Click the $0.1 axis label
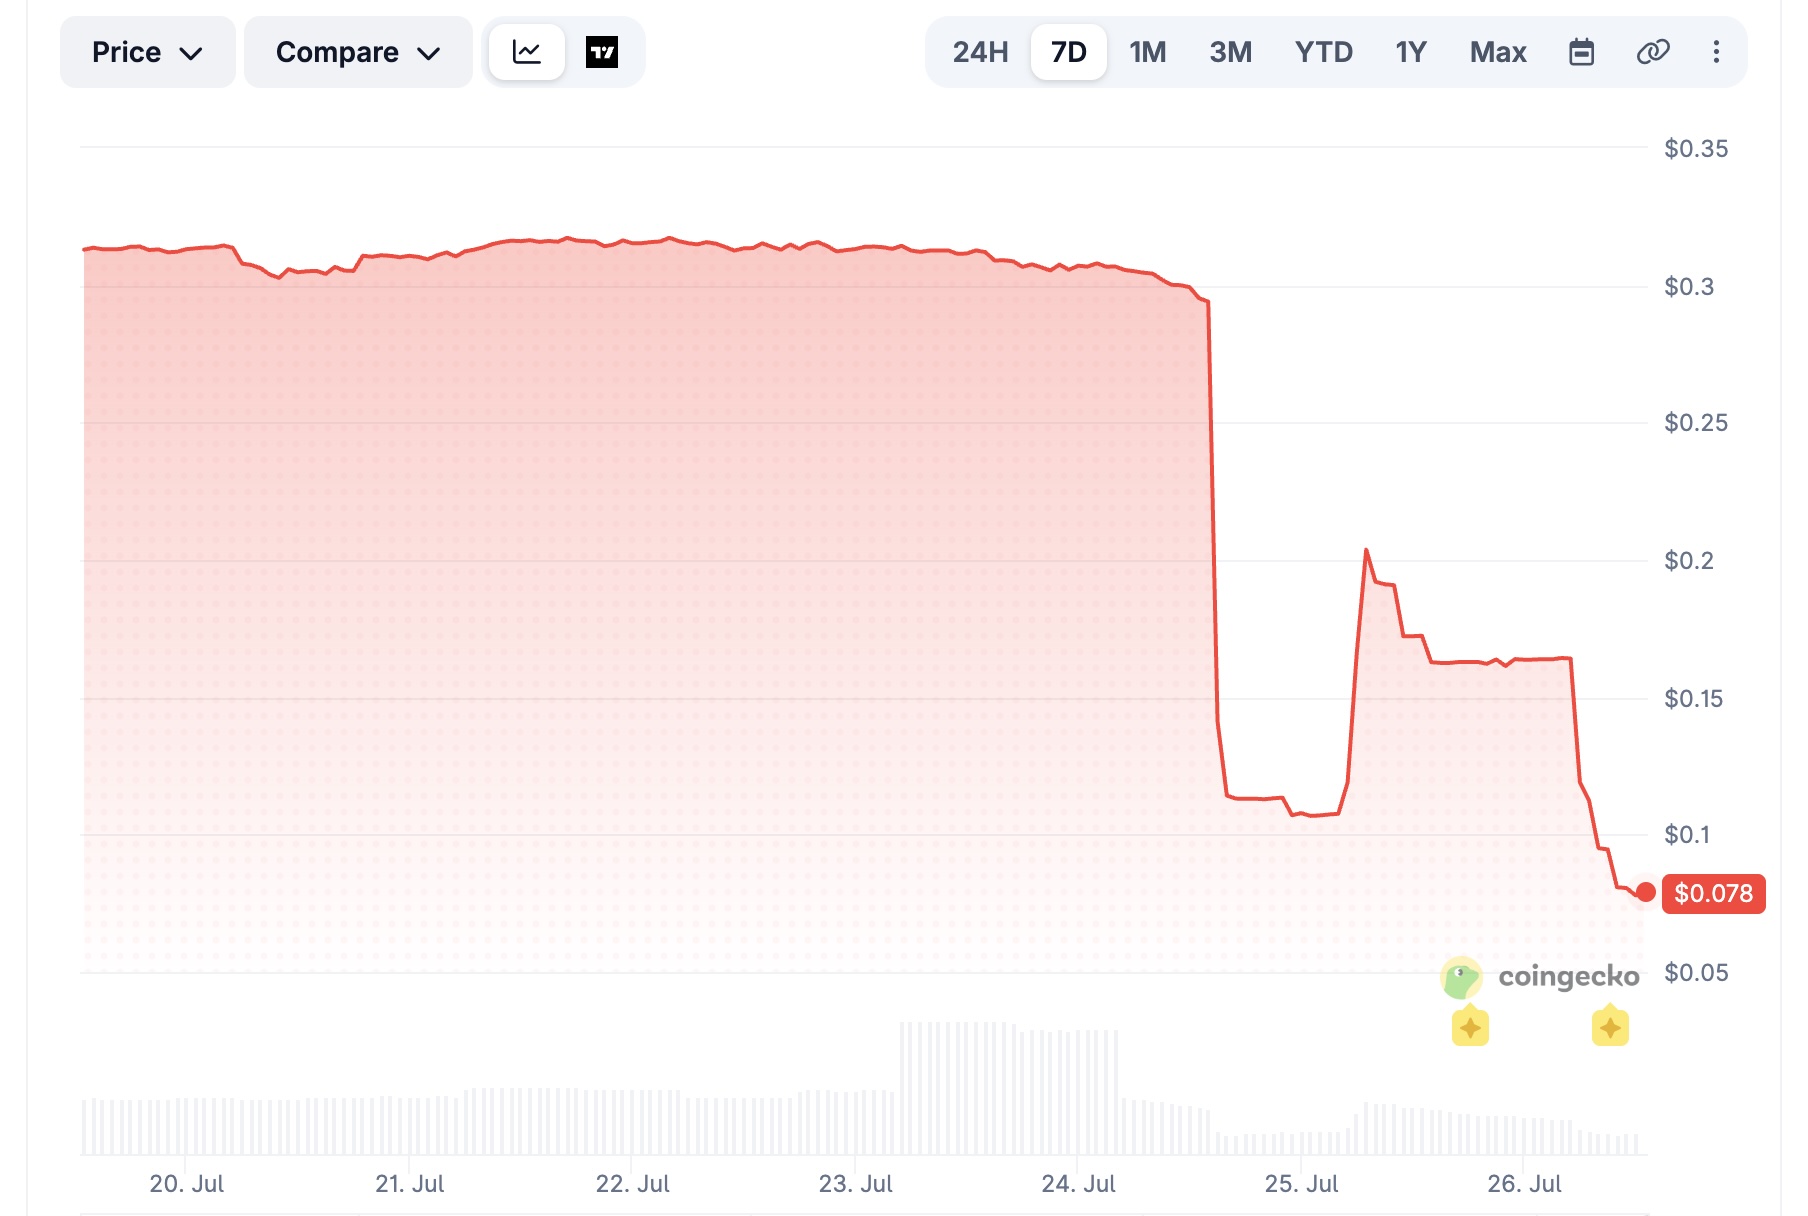The width and height of the screenshot is (1808, 1216). tap(1687, 834)
